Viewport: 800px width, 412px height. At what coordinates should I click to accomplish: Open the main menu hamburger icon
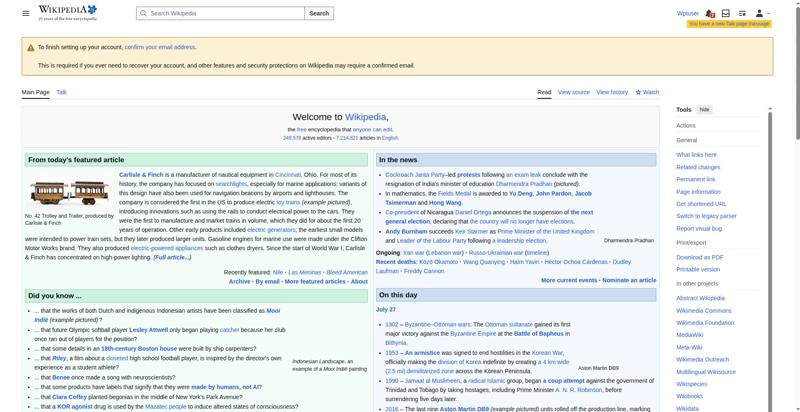point(26,13)
